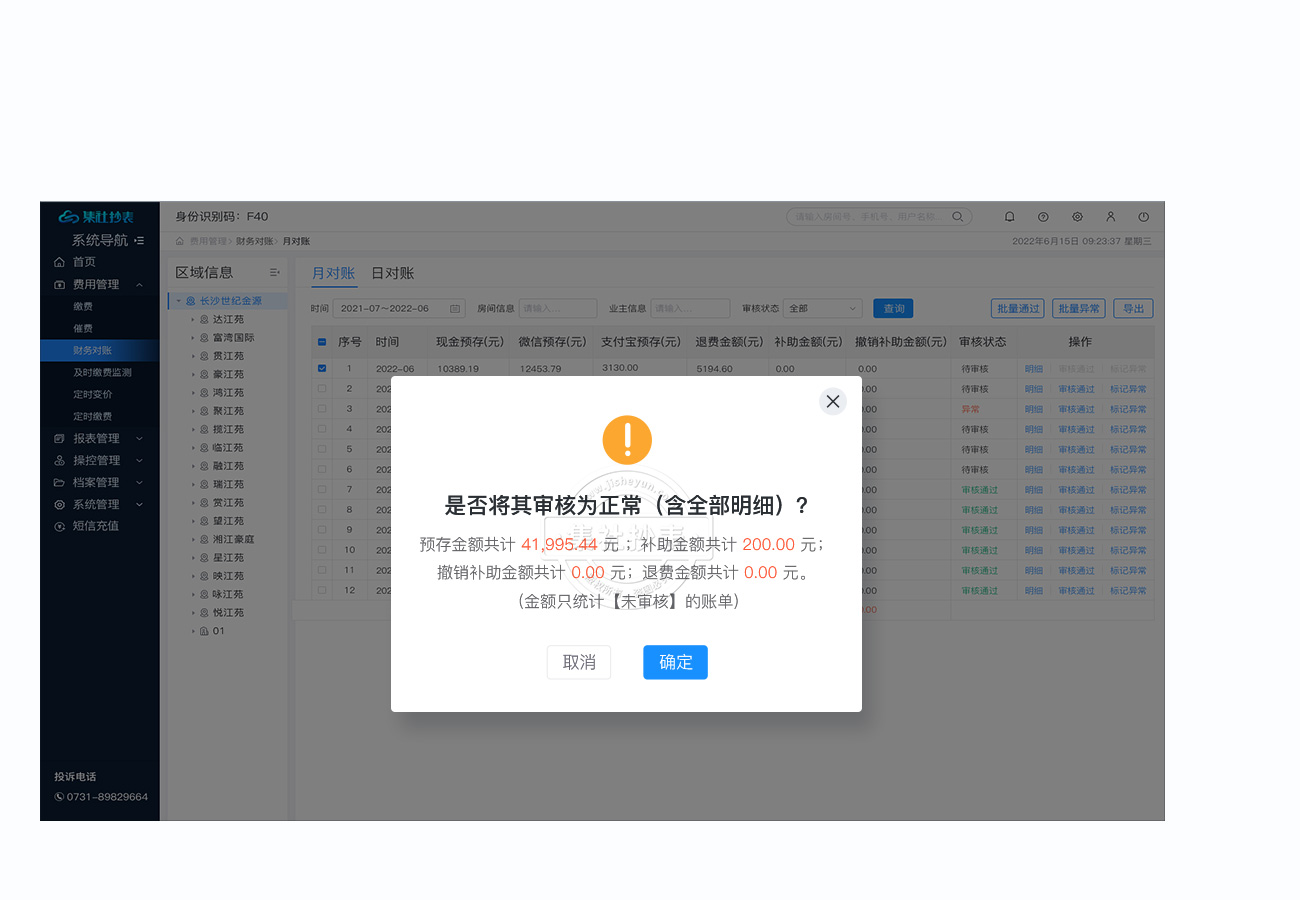This screenshot has width=1300, height=900.
Task: Click the notification bell icon
Action: coord(1009,216)
